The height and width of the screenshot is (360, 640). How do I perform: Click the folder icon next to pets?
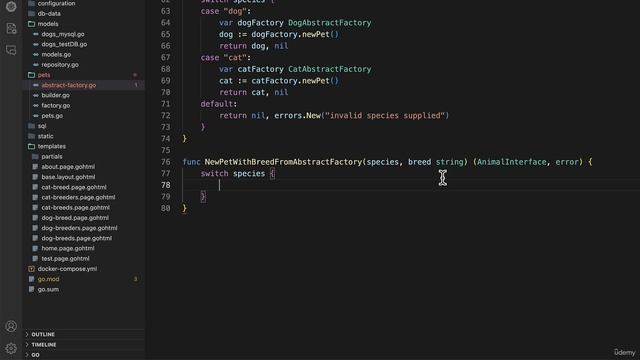(31, 75)
